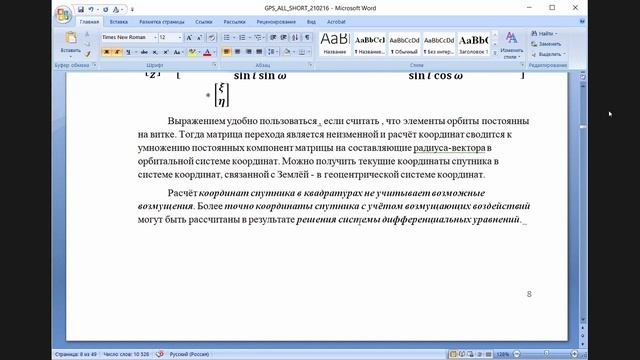Viewport: 640px width, 360px height.
Task: Open numbering list dropdown arrow
Action: (249, 38)
